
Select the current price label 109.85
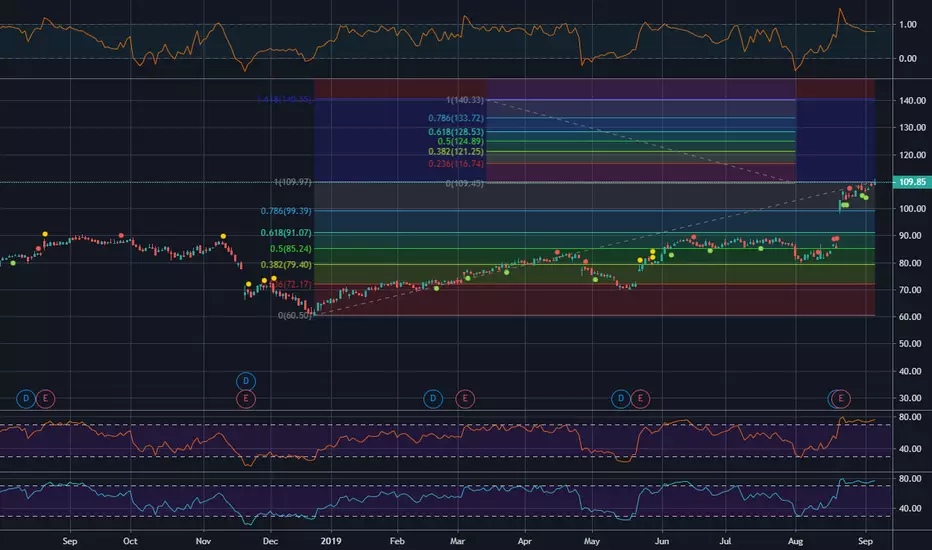click(x=912, y=182)
